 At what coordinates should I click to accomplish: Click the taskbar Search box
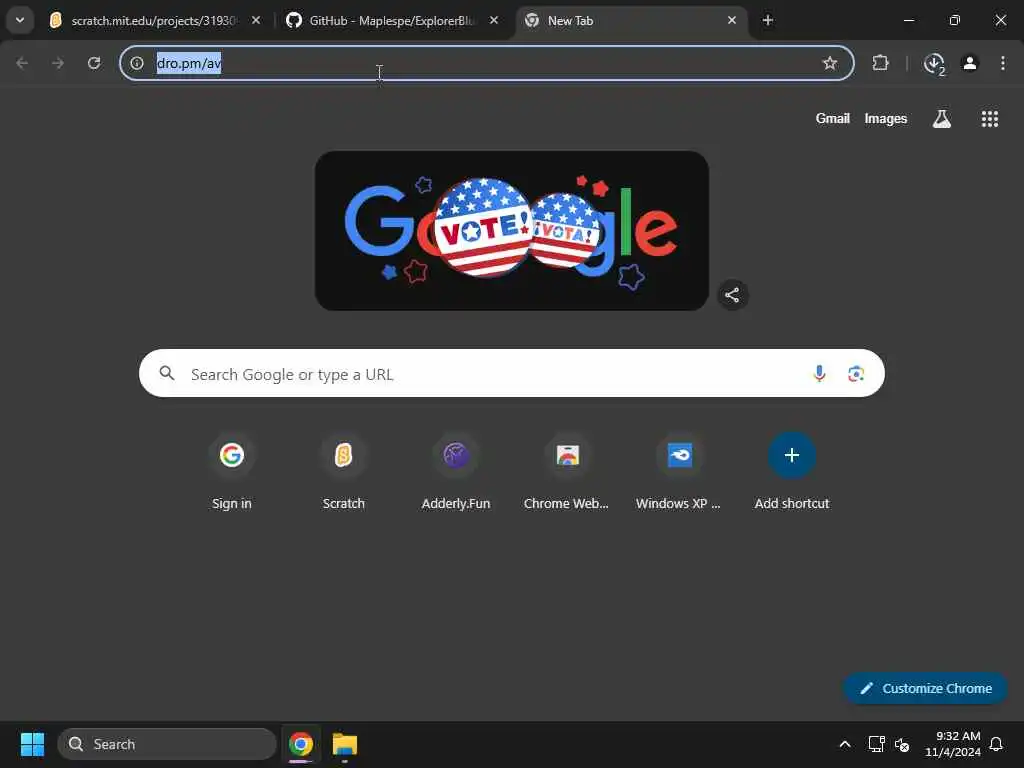click(167, 744)
